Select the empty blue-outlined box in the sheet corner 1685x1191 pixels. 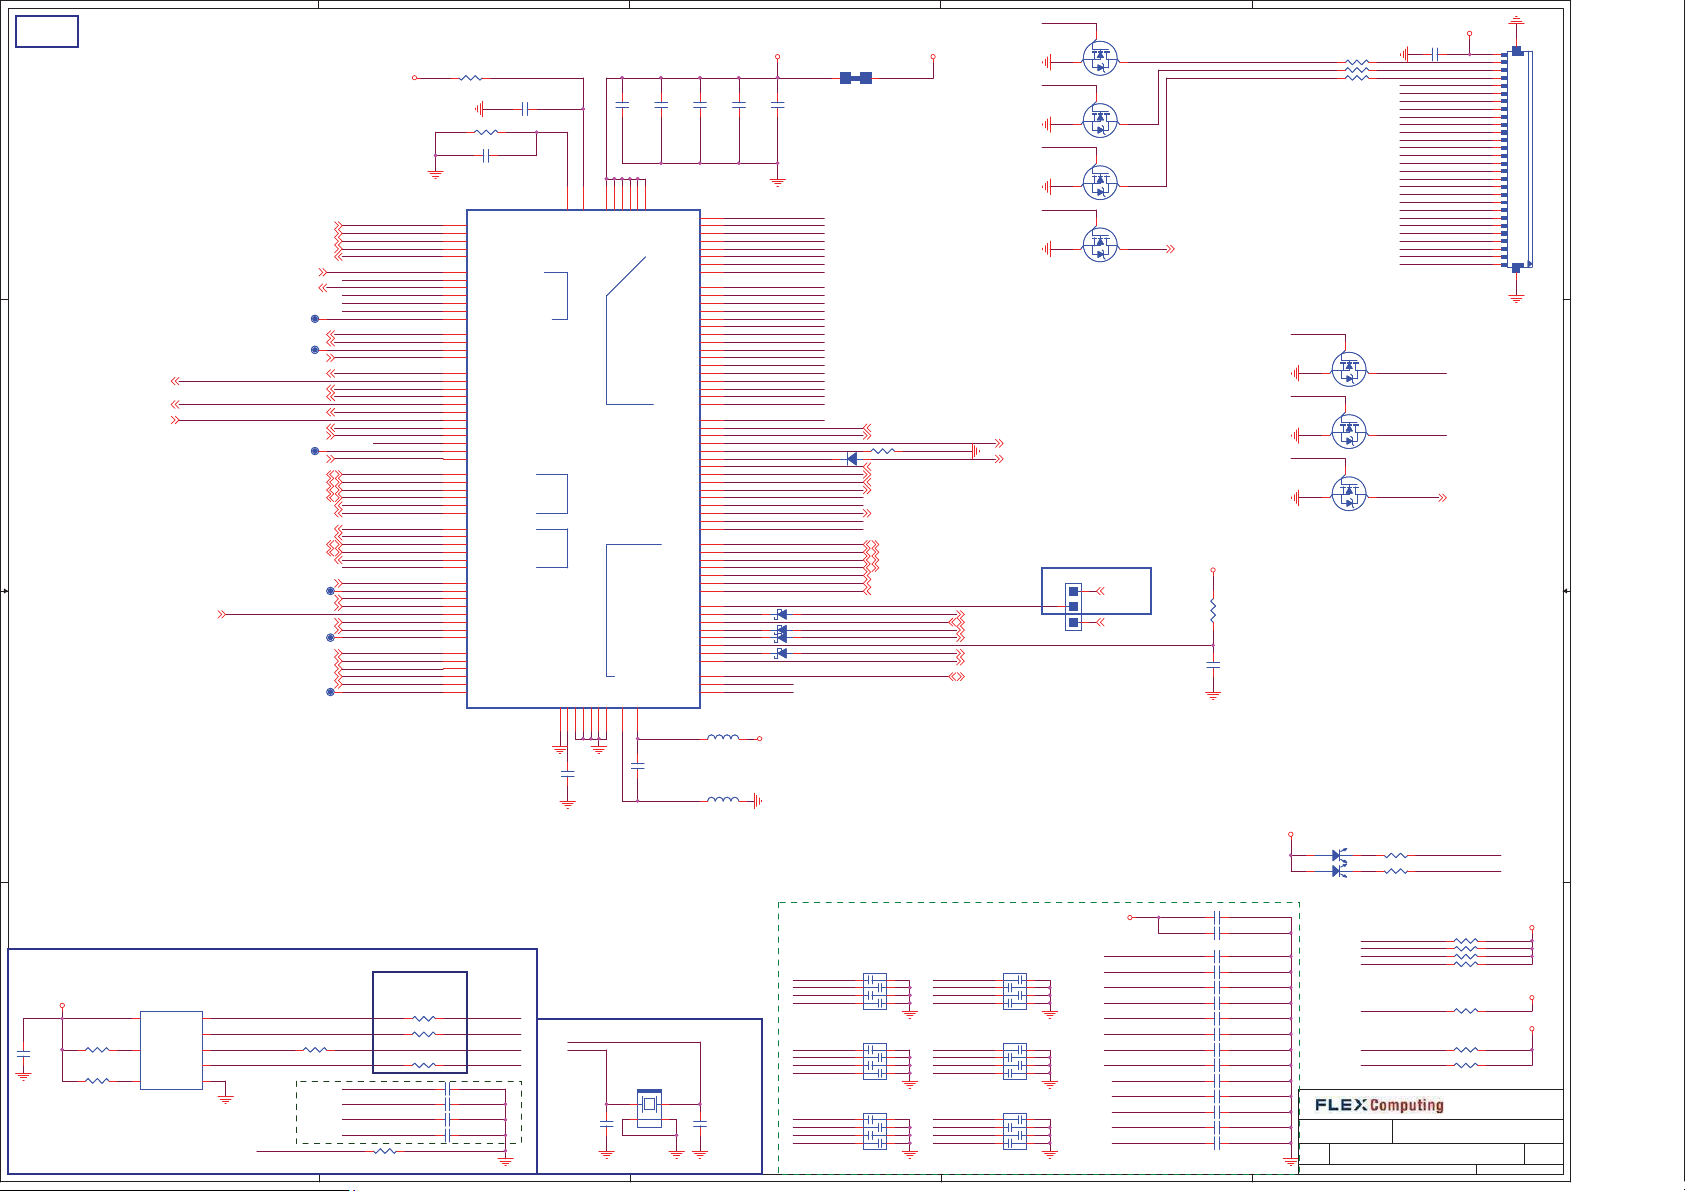[x=47, y=32]
